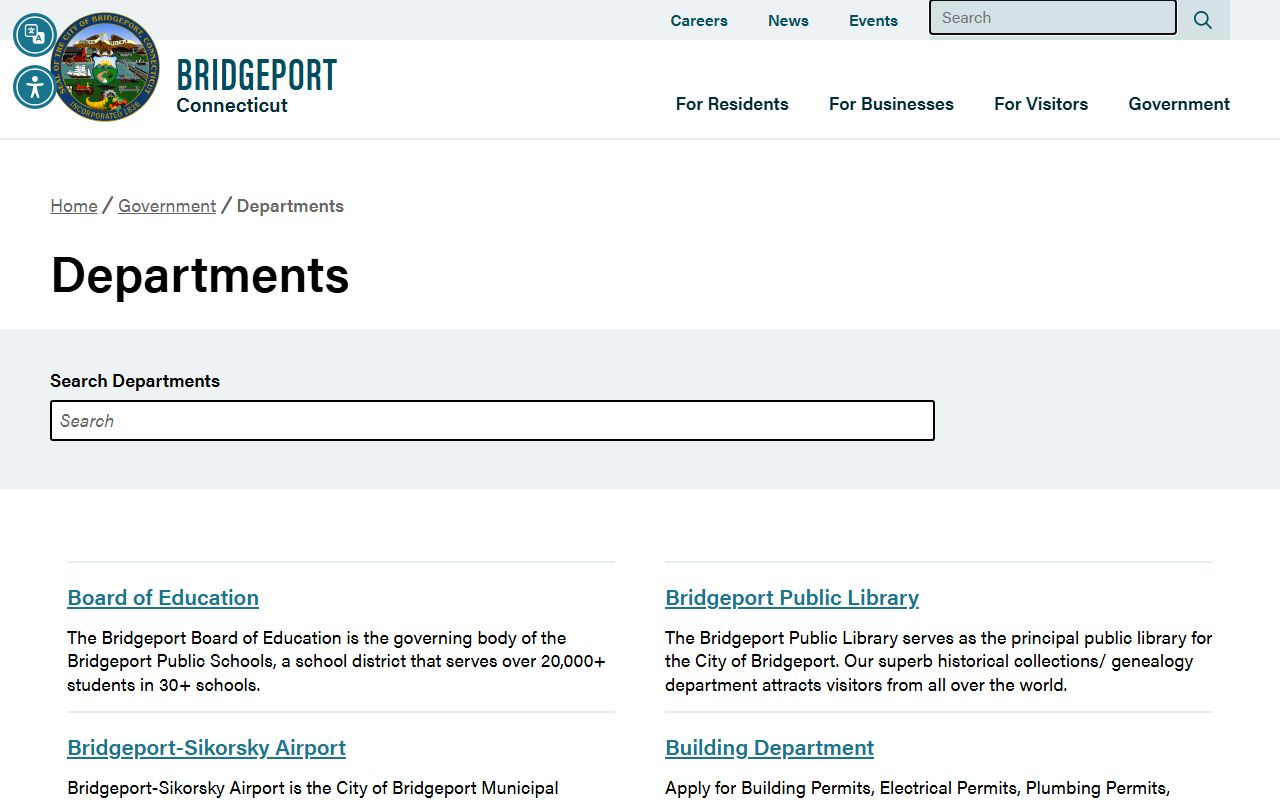This screenshot has width=1280, height=800.
Task: Click the BRIDGEPORT Connecticut site title
Action: click(256, 86)
